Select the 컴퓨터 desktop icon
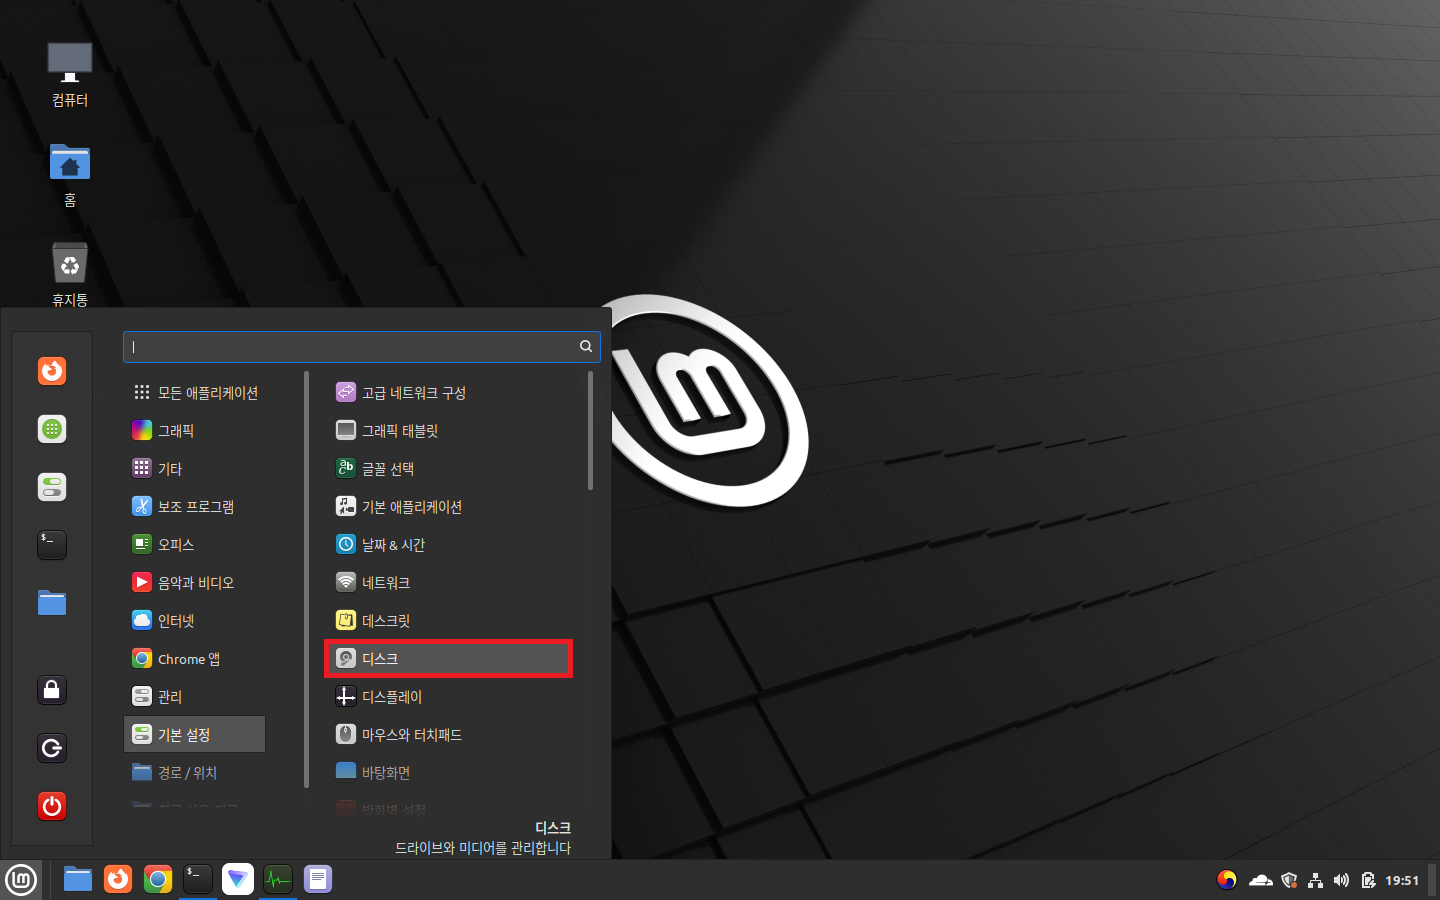 pyautogui.click(x=70, y=75)
